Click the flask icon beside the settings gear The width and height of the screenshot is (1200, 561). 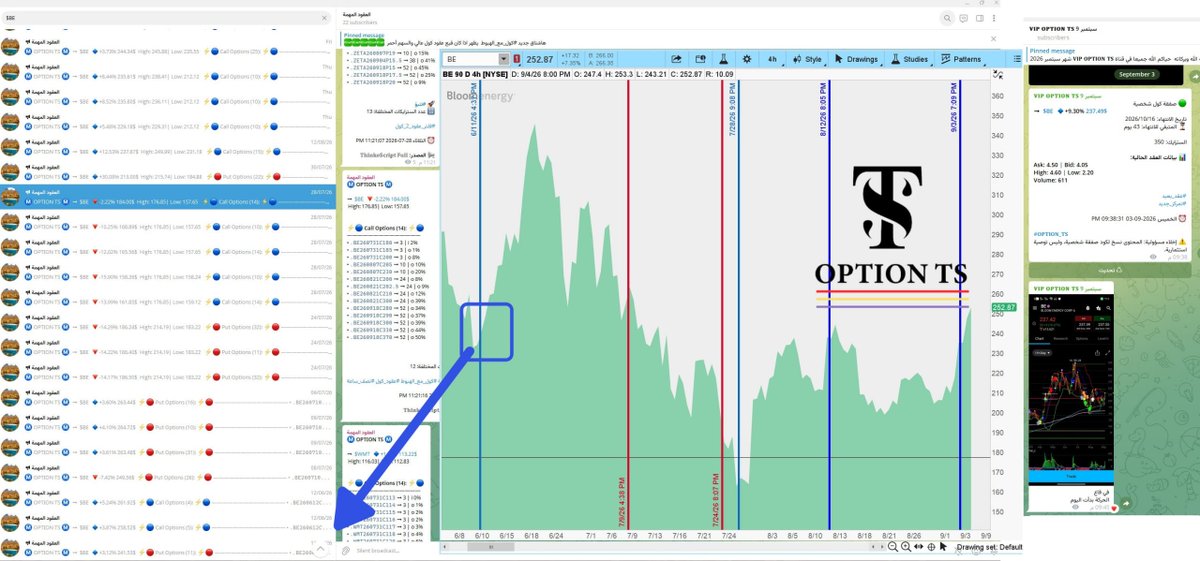(723, 59)
